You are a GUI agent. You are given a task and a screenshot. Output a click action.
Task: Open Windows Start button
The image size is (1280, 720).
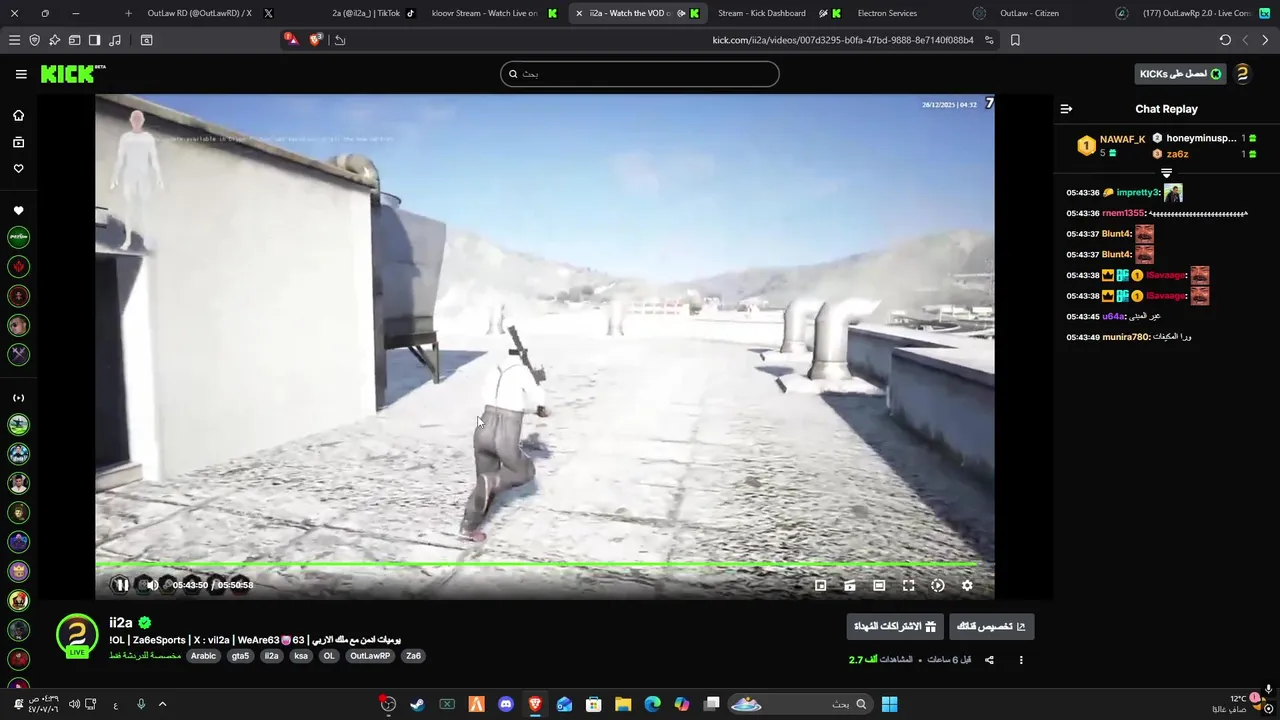tap(889, 704)
